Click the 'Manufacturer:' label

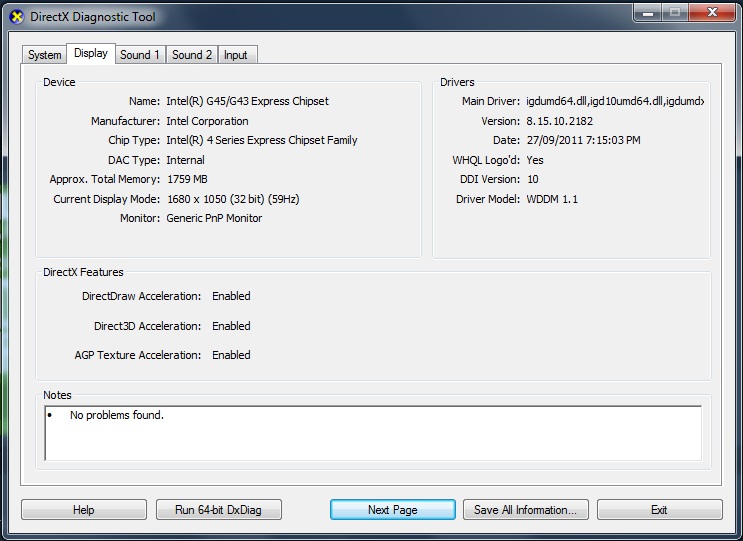[x=126, y=121]
